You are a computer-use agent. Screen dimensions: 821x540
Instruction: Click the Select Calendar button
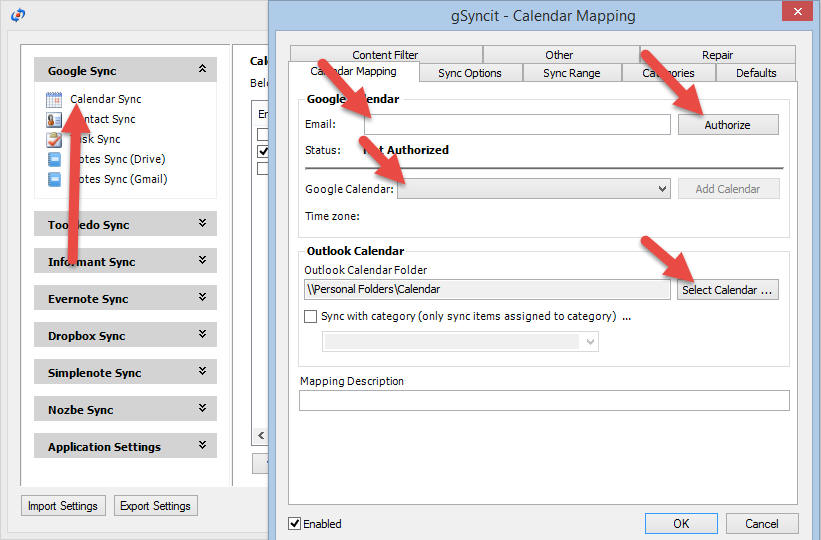pyautogui.click(x=727, y=290)
